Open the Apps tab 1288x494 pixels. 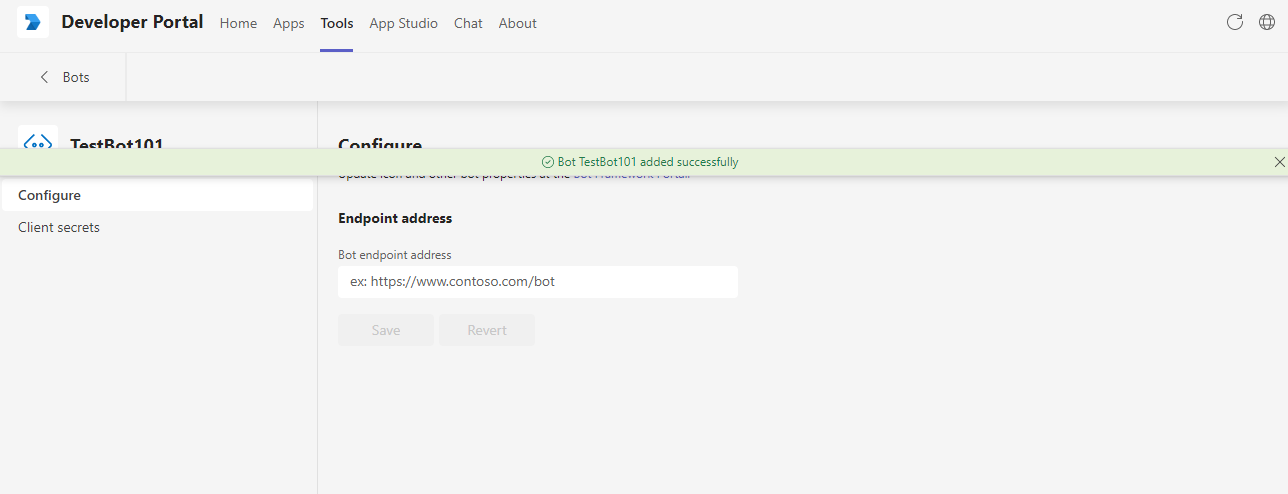tap(289, 23)
